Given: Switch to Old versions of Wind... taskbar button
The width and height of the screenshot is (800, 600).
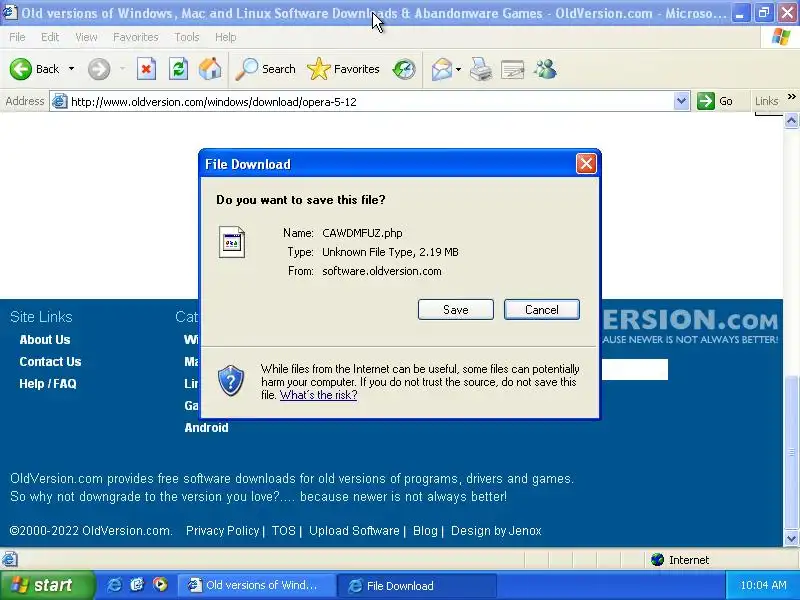Looking at the screenshot, I should coord(256,585).
